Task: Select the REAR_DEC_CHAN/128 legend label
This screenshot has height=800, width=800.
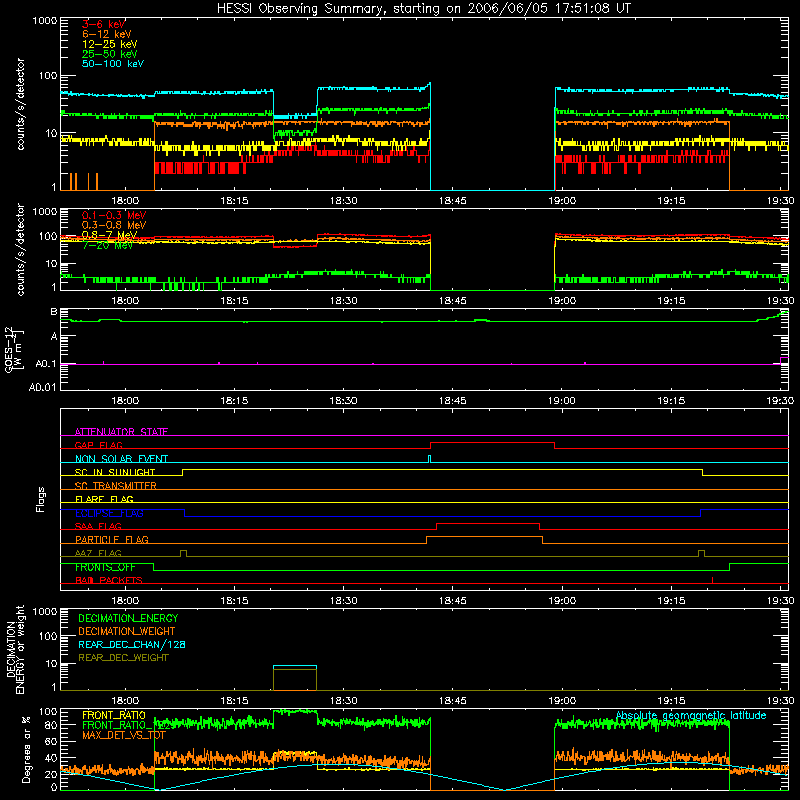Action: (x=132, y=644)
